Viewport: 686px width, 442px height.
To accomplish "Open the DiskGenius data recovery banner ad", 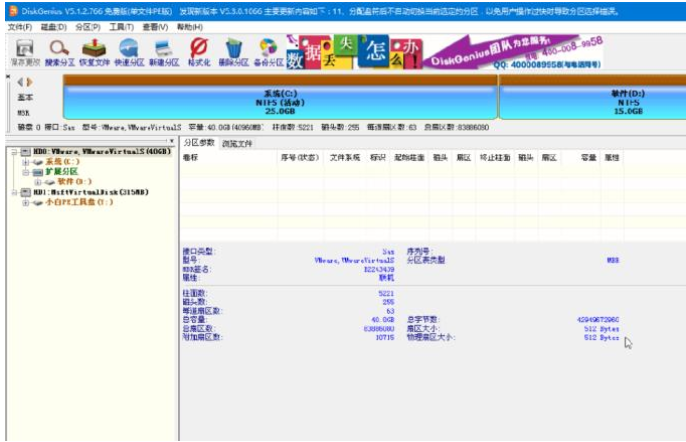I will (x=445, y=52).
